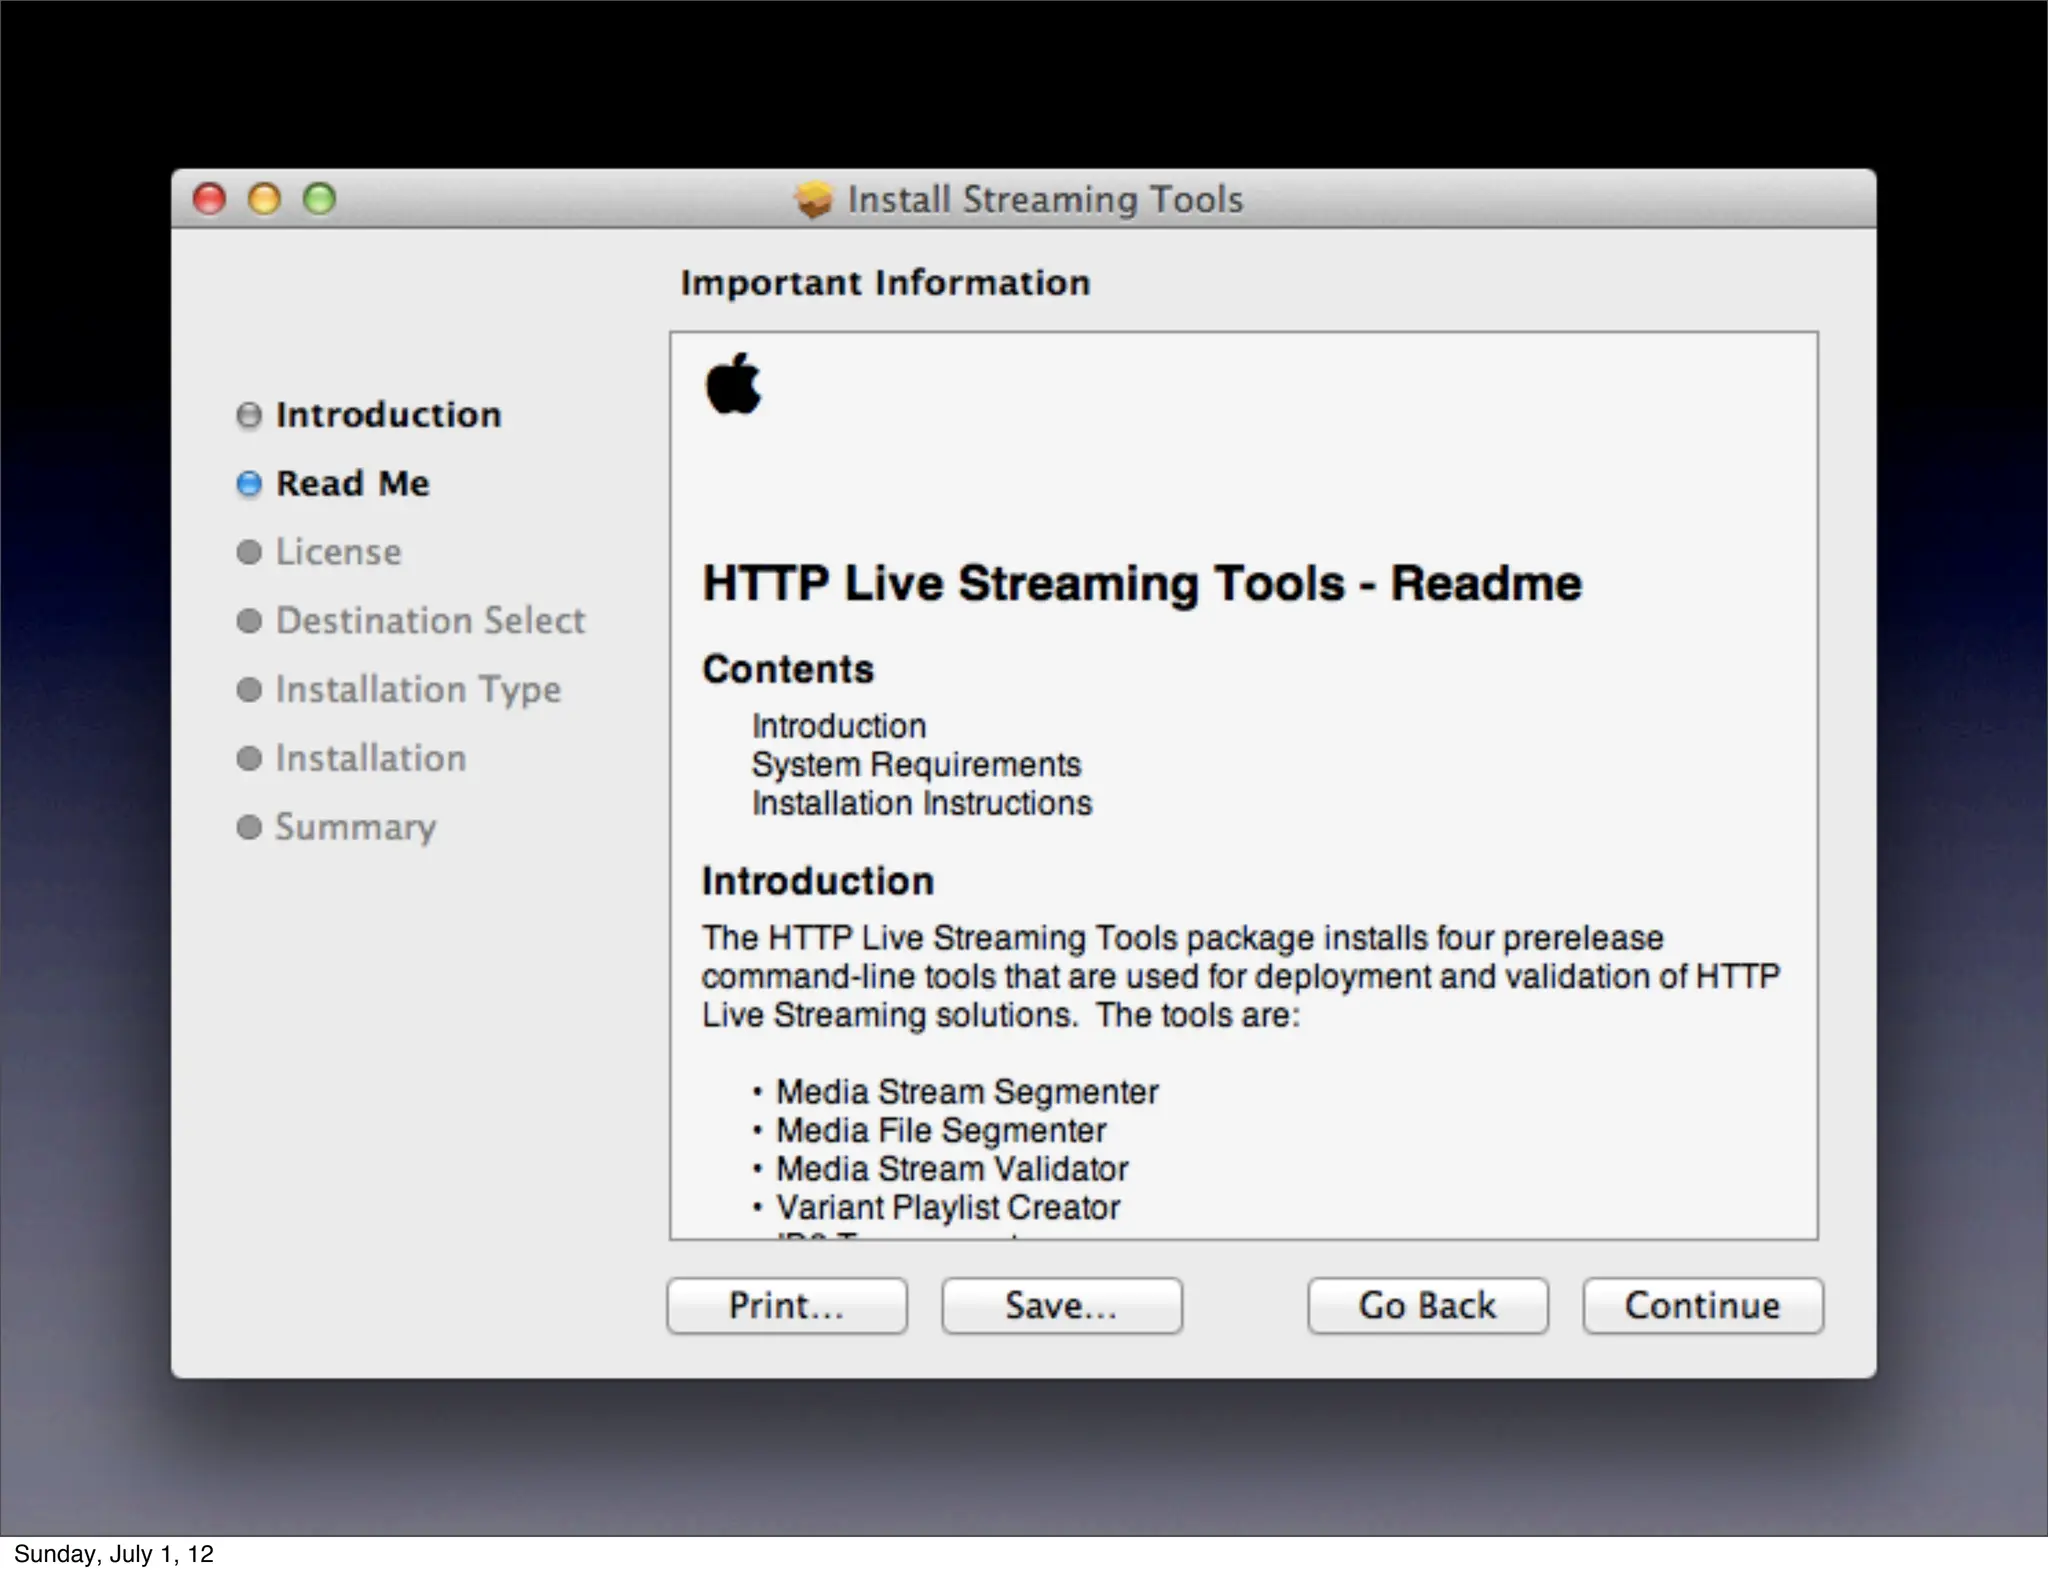The image size is (2048, 1576).
Task: Click Save… to save the readme
Action: 1061,1305
